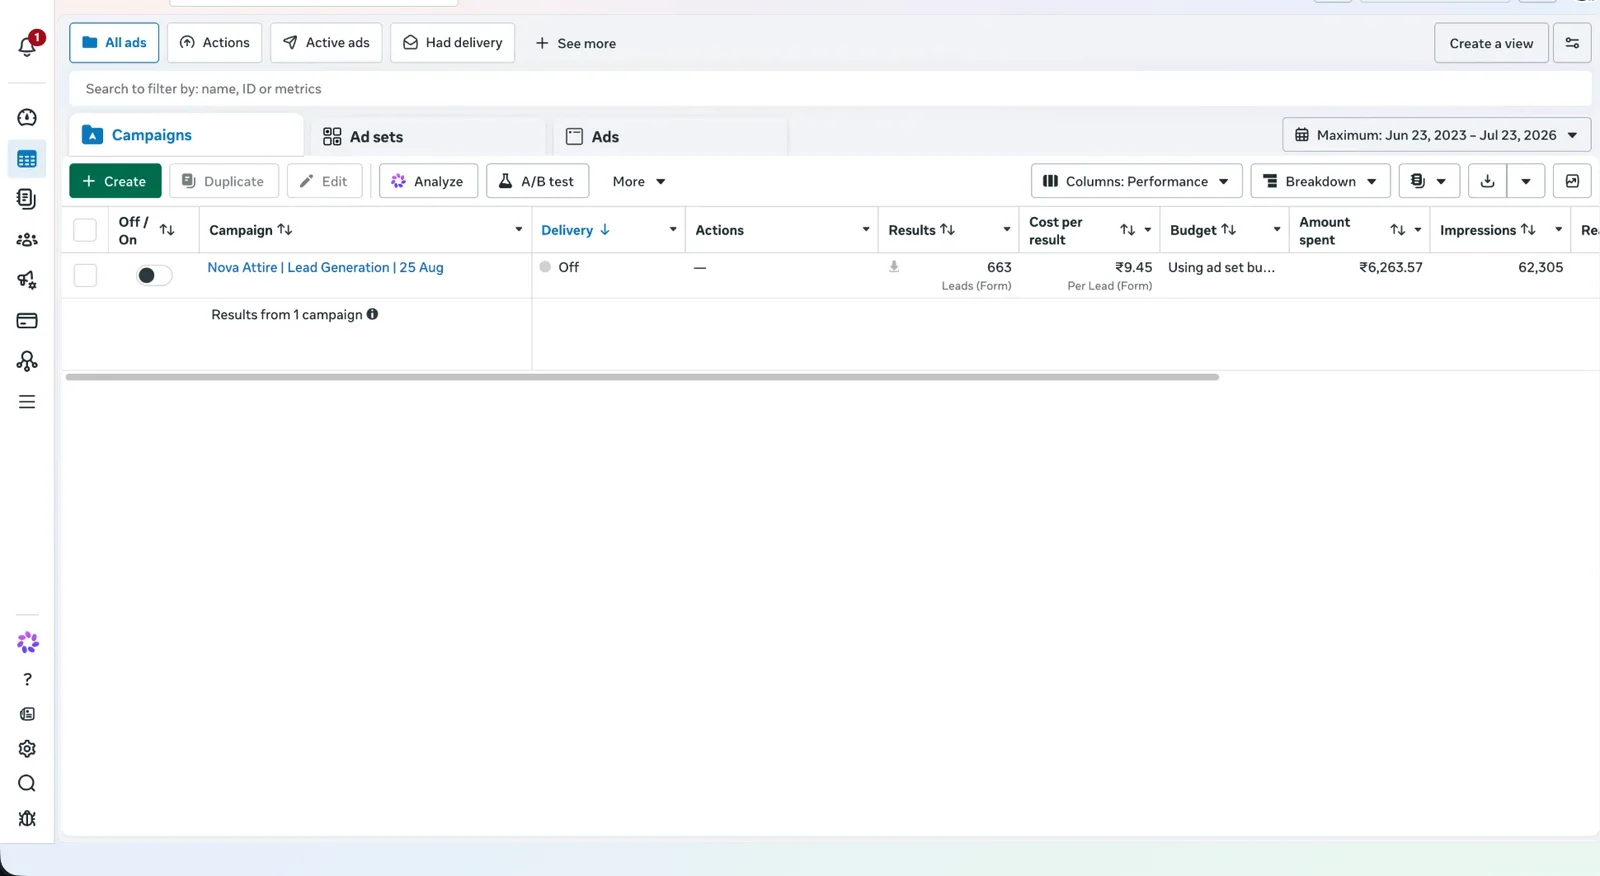Open the Campaigns table icon in sidebar

point(27,159)
